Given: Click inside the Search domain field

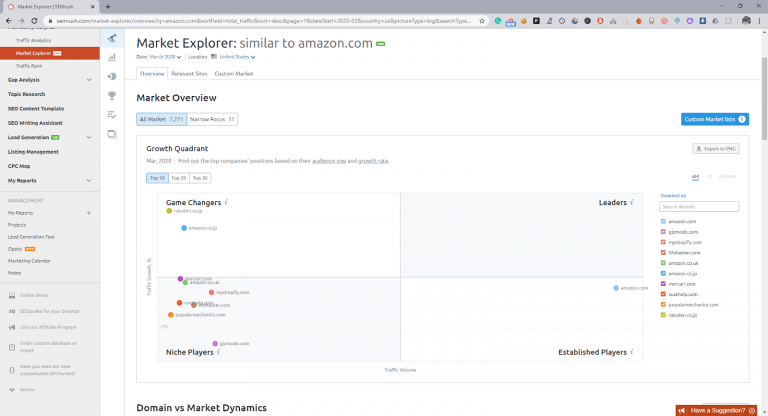Looking at the screenshot, I should [x=699, y=207].
